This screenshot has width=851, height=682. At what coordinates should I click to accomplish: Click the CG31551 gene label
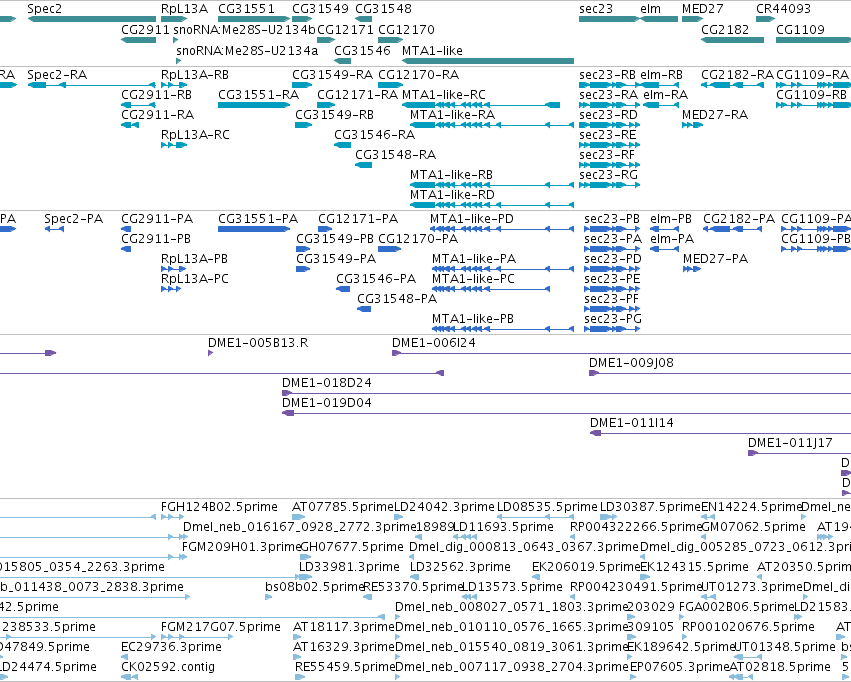coord(246,9)
